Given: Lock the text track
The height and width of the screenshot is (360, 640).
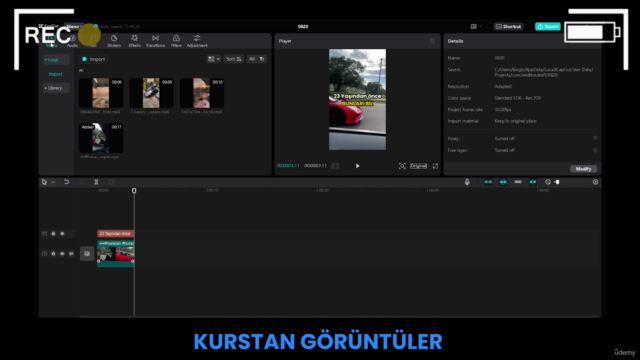Looking at the screenshot, I should 53,233.
